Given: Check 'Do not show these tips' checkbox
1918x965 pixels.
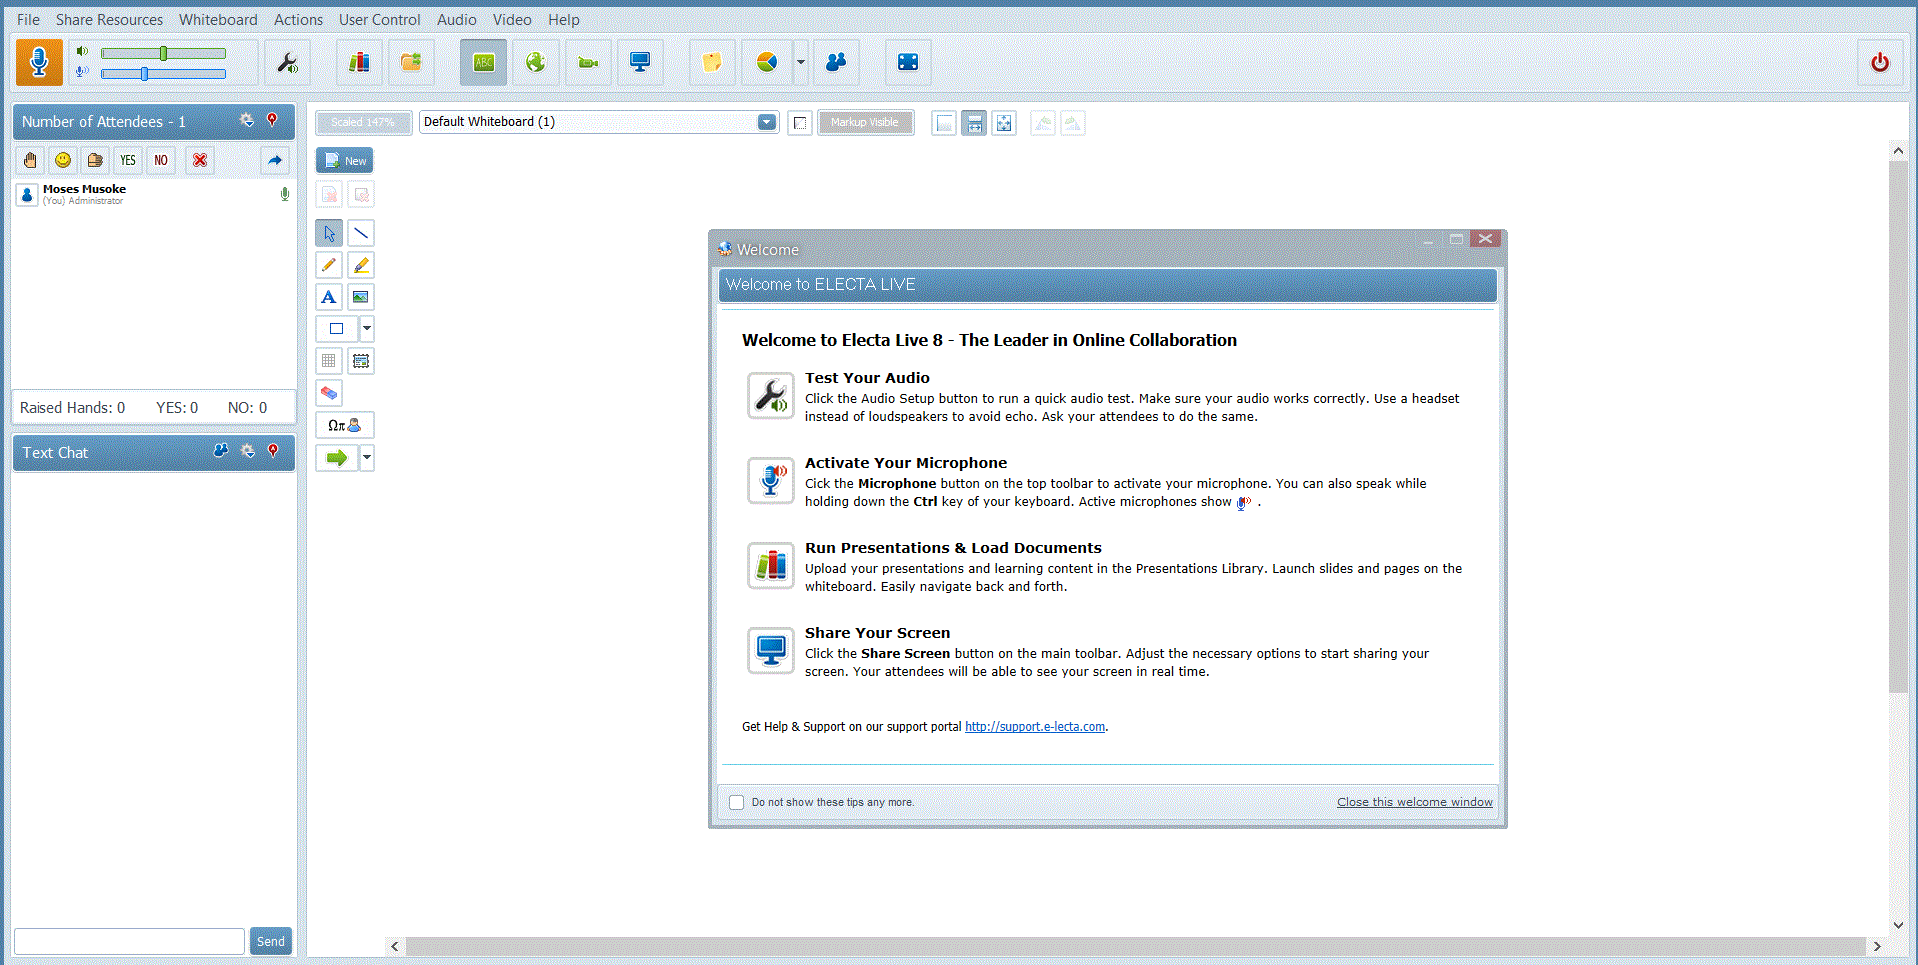Looking at the screenshot, I should [x=737, y=802].
